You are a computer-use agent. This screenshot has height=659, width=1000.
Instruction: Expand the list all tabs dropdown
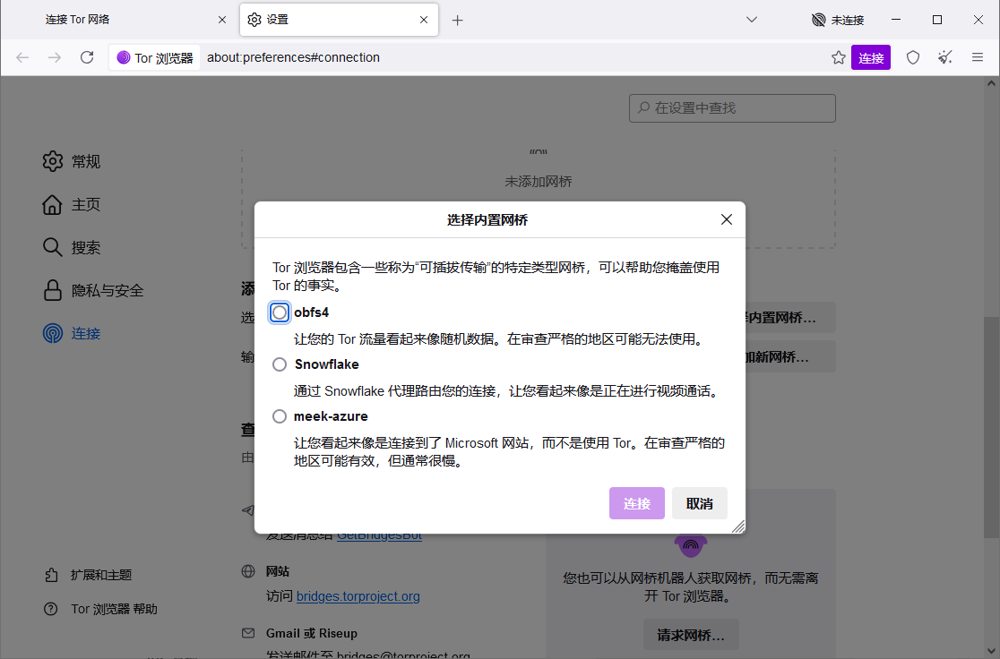pyautogui.click(x=752, y=20)
